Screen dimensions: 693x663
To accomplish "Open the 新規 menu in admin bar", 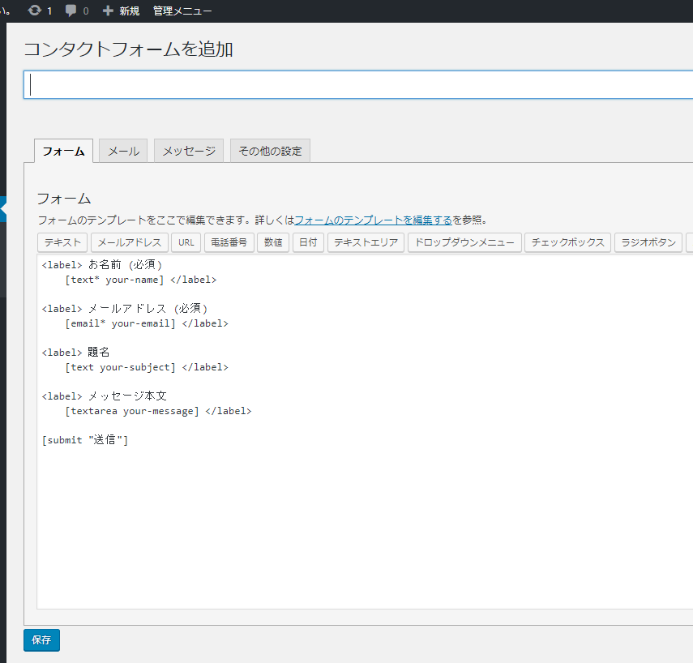I will click(x=129, y=11).
